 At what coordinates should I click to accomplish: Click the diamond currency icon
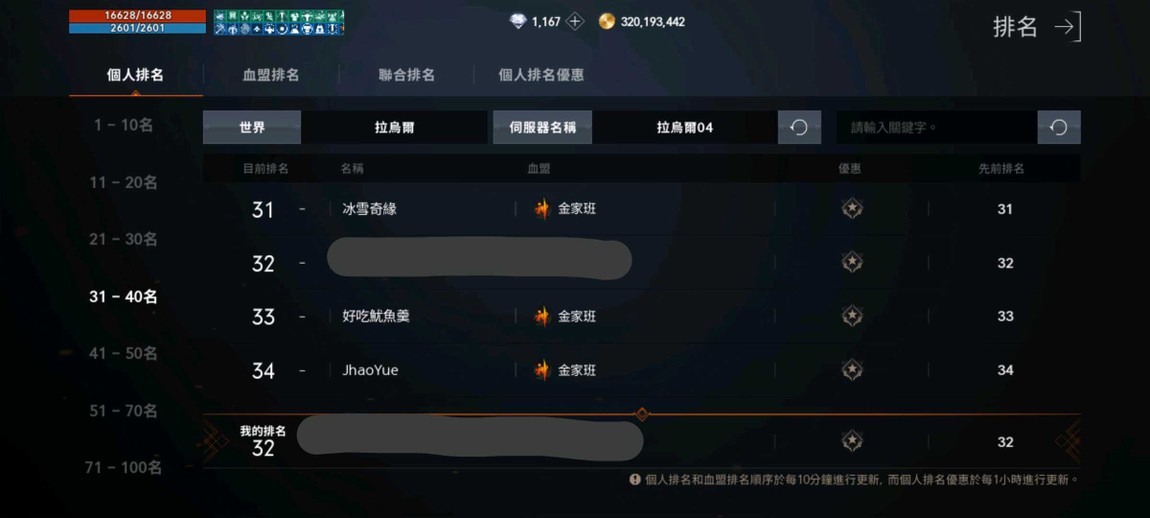tap(518, 22)
